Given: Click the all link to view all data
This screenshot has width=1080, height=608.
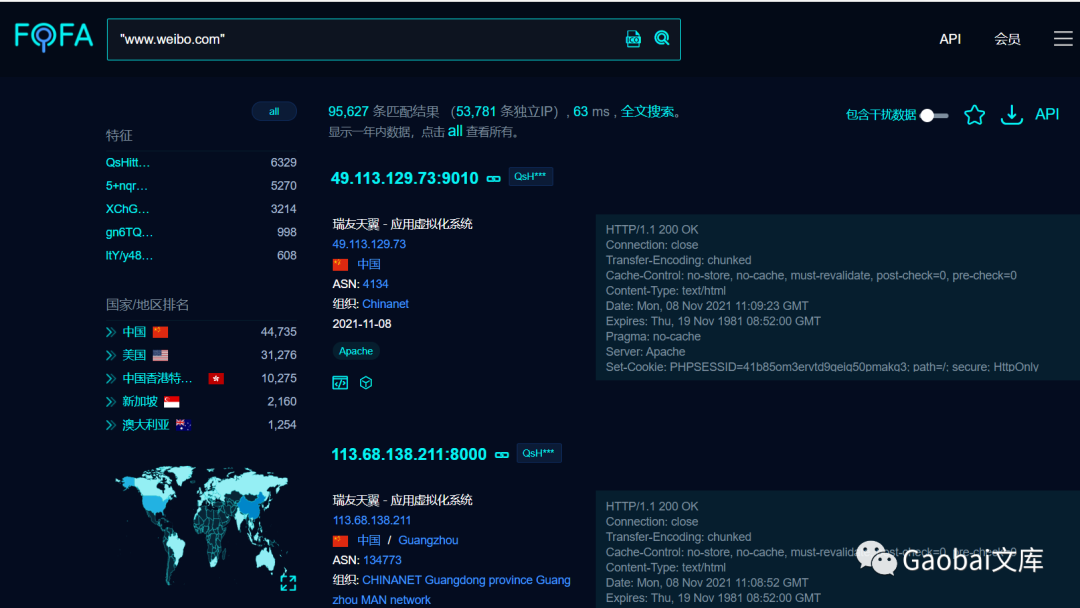Looking at the screenshot, I should [455, 131].
